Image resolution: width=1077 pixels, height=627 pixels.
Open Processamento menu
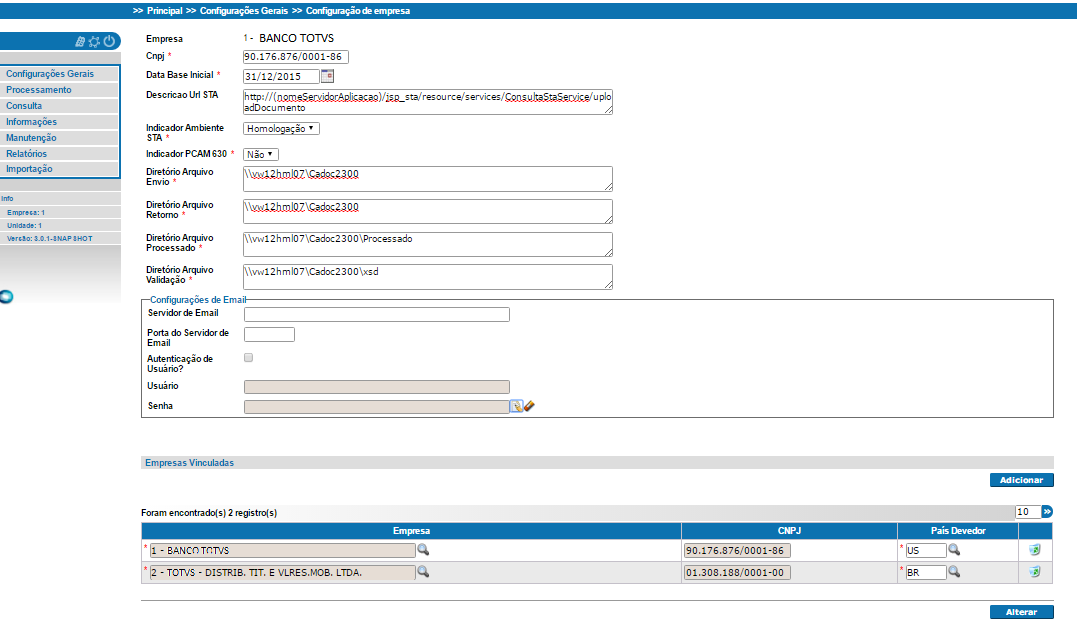60,90
